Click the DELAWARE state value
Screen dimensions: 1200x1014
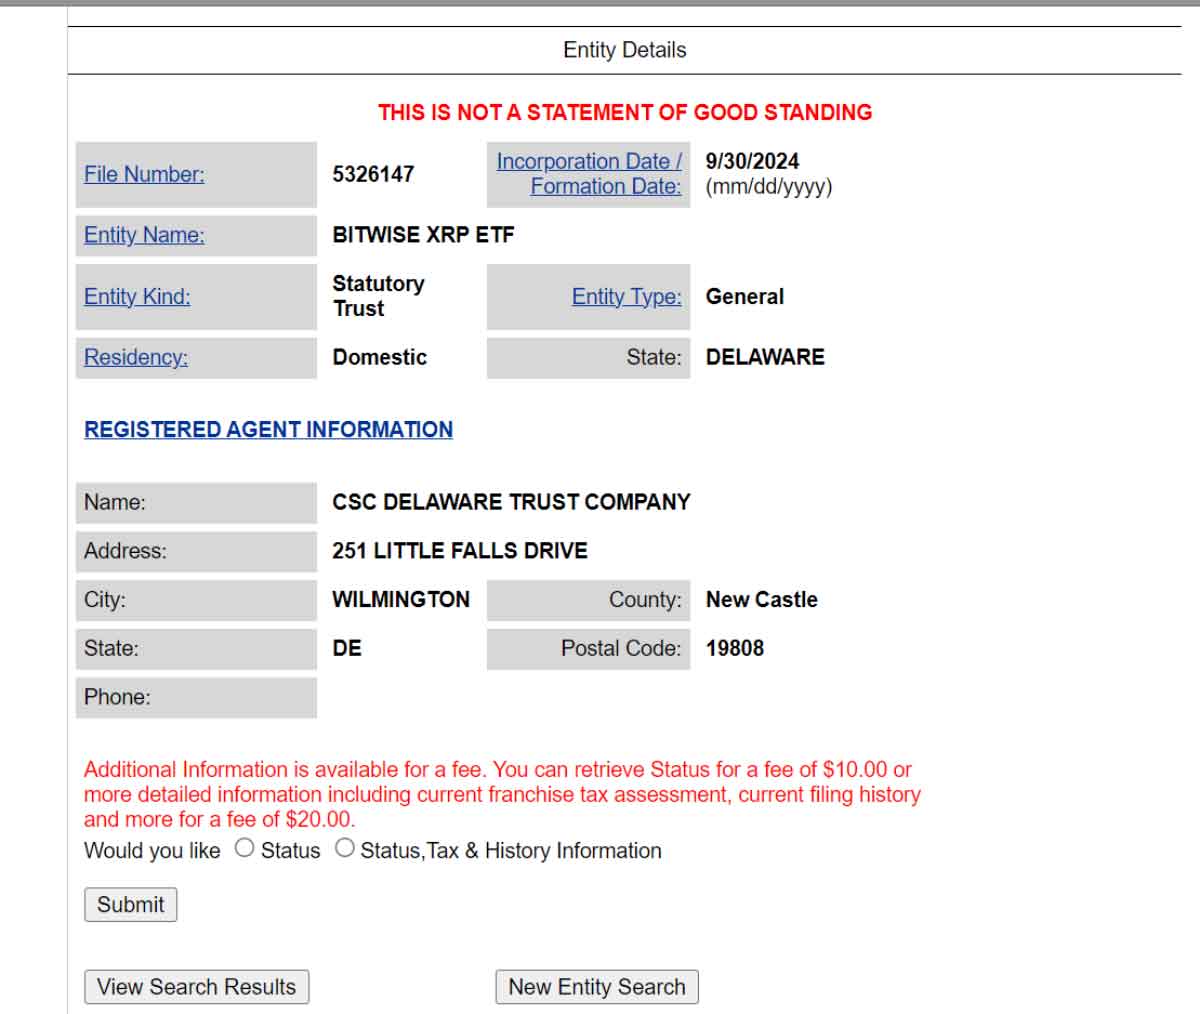click(765, 357)
